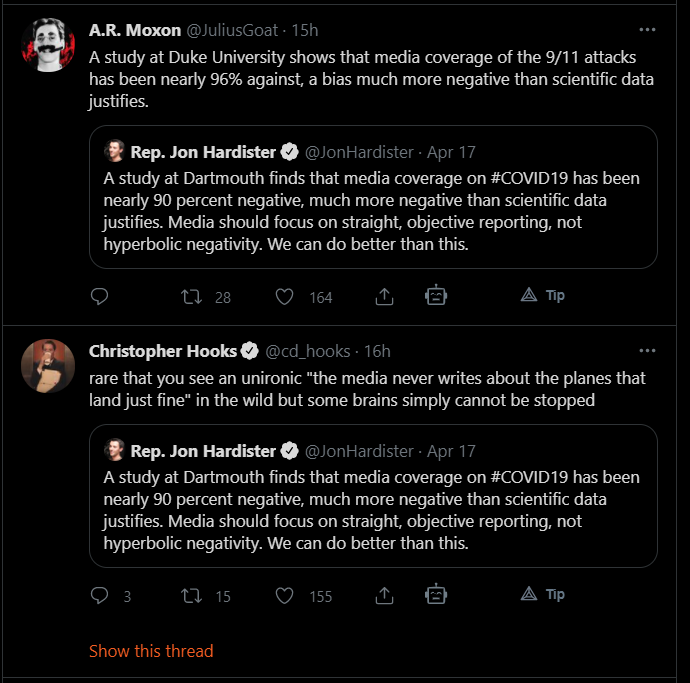Open Christopher Hooks' profile avatar
This screenshot has width=690, height=683.
coord(48,366)
